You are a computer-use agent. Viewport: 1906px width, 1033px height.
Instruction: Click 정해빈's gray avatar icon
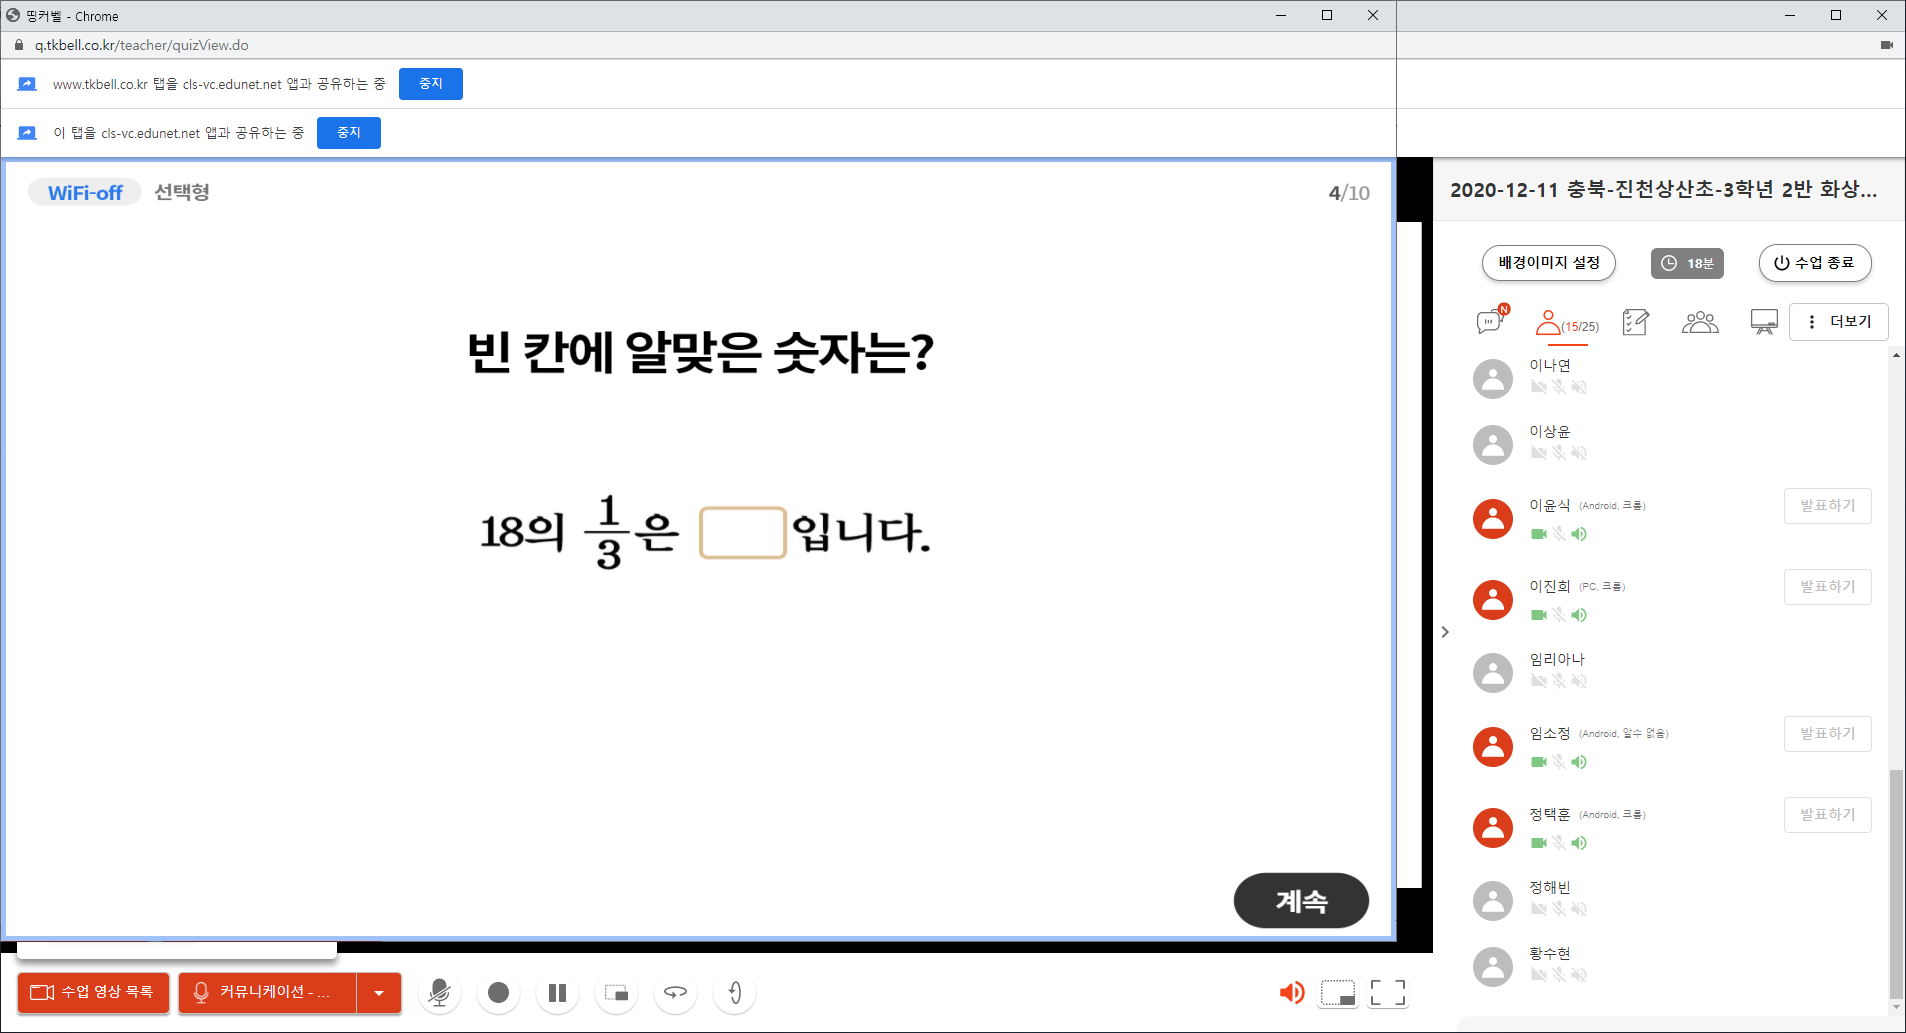(1493, 901)
